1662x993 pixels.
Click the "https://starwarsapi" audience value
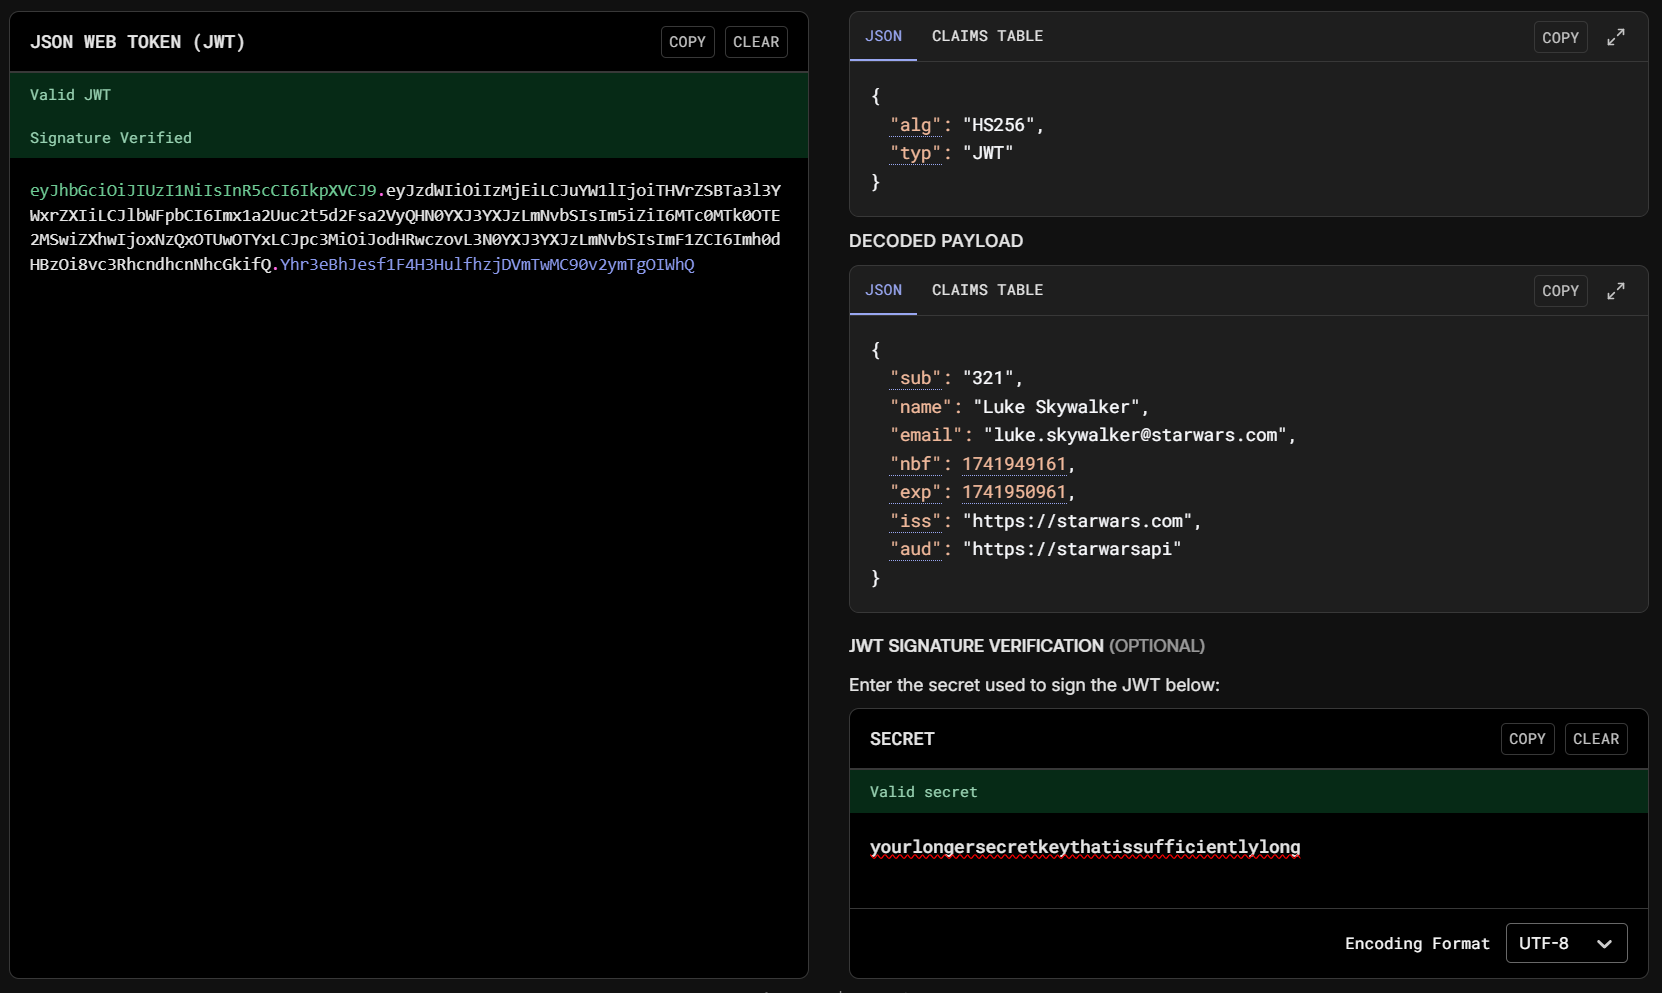1072,549
